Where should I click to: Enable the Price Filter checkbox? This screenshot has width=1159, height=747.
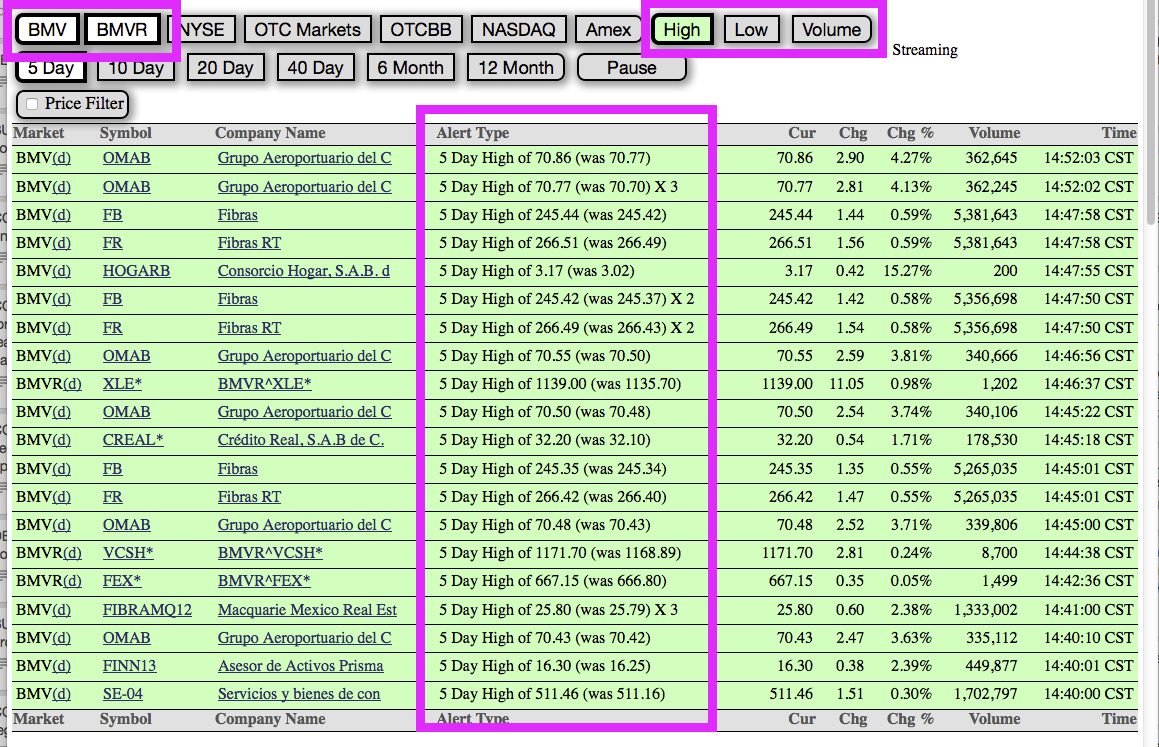(x=31, y=104)
